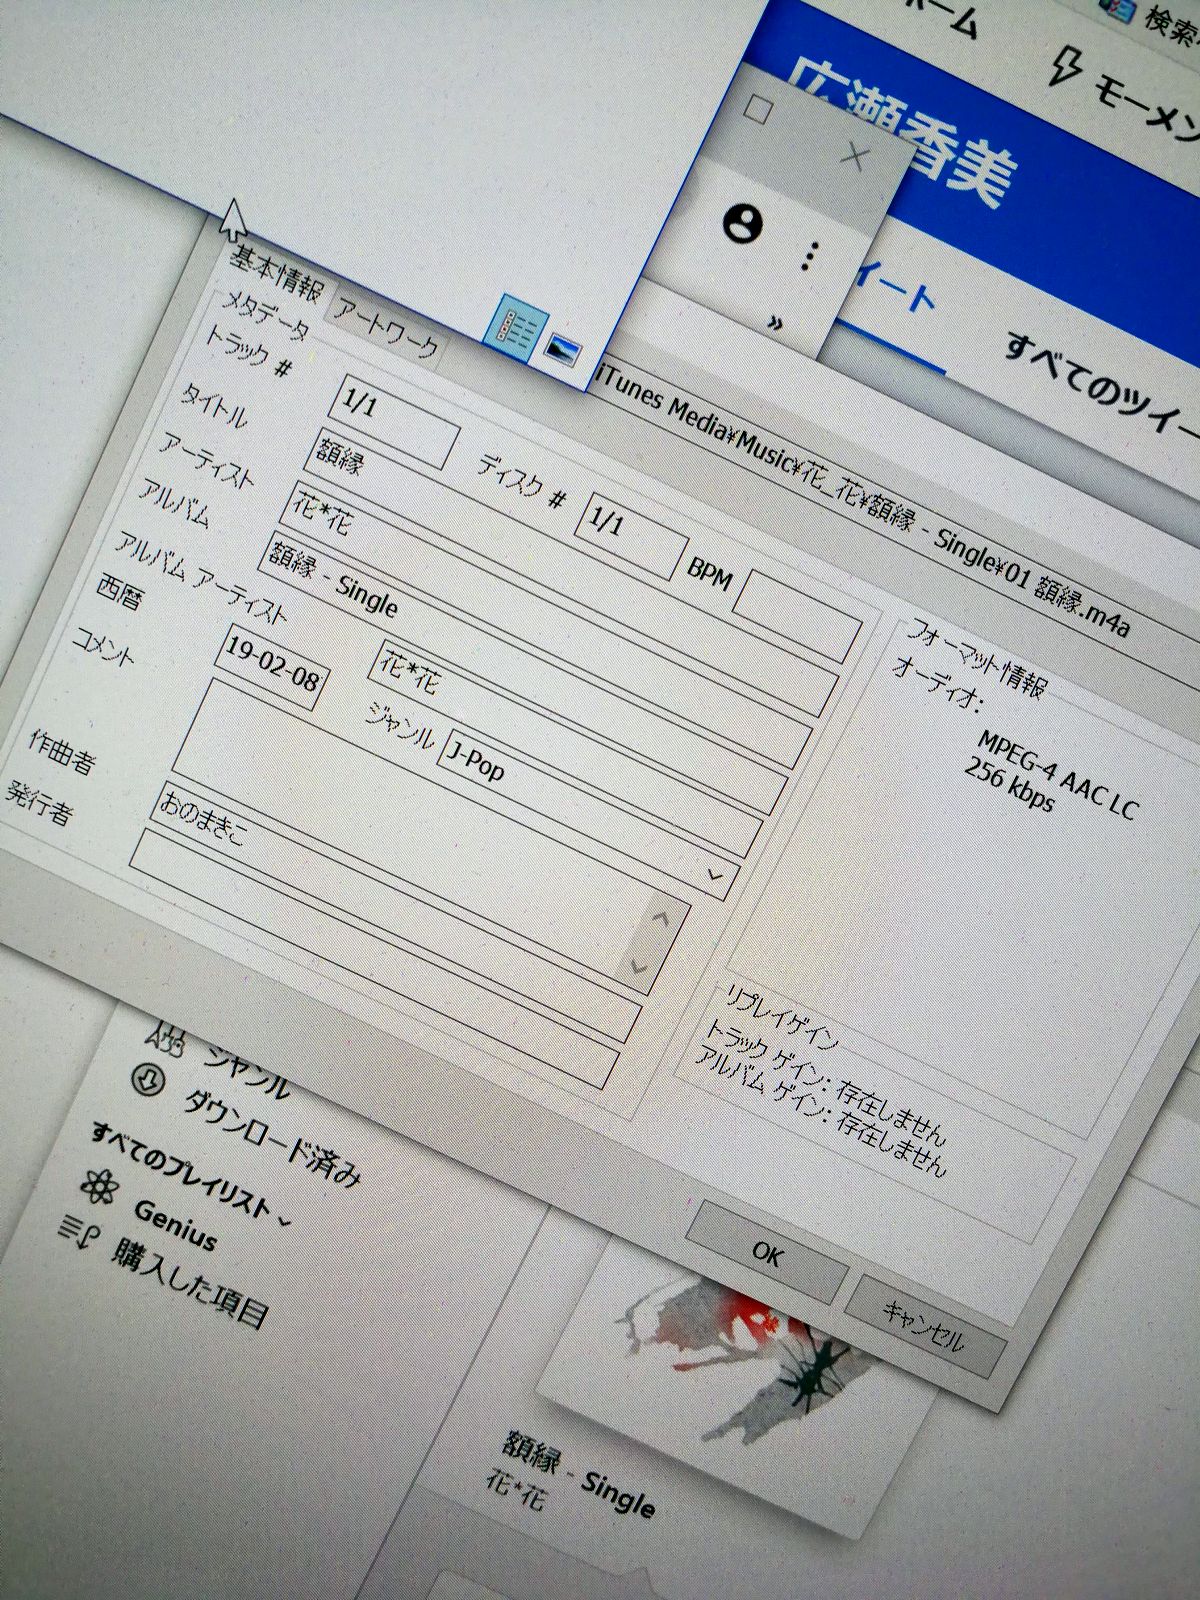Viewport: 1200px width, 1600px height.
Task: Select the picture thumbnail view icon
Action: [564, 350]
